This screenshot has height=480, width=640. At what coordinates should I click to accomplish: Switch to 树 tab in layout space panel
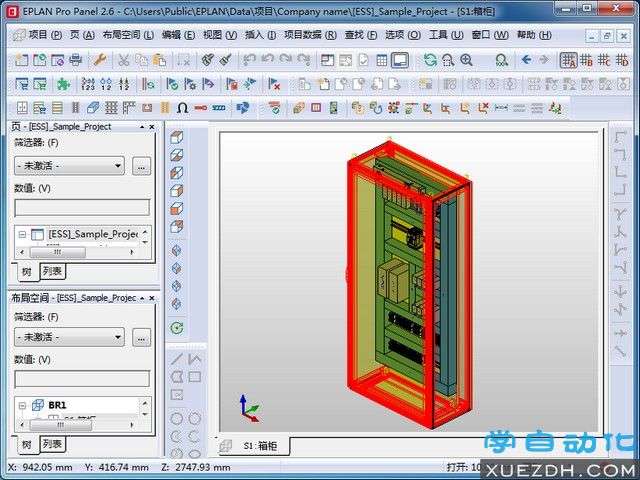click(27, 444)
